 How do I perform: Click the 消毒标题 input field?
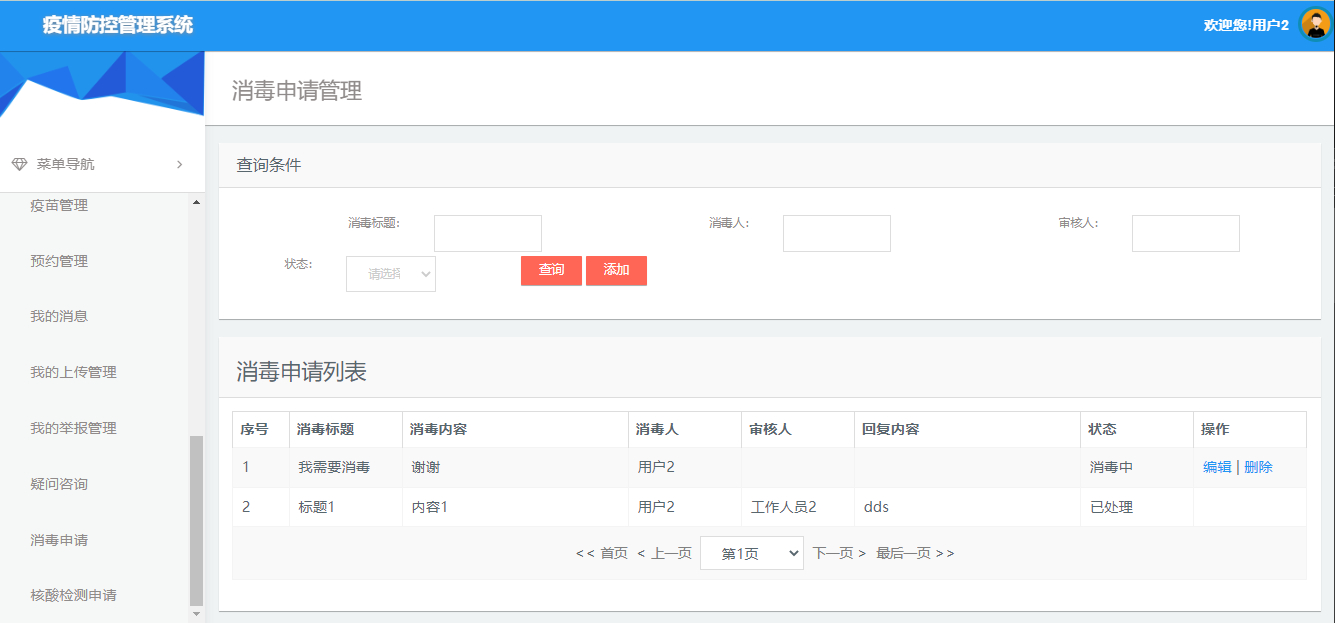click(487, 232)
